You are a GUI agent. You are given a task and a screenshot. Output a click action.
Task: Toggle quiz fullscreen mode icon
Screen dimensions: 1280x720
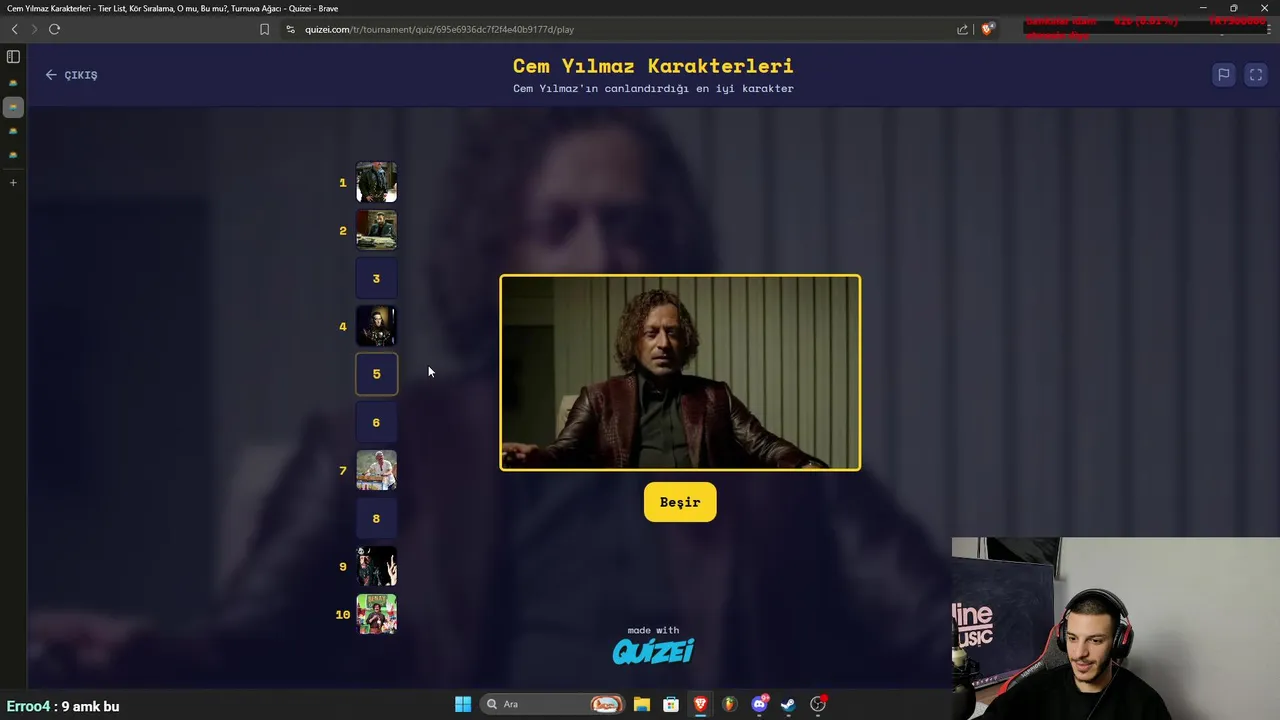[x=1256, y=75]
